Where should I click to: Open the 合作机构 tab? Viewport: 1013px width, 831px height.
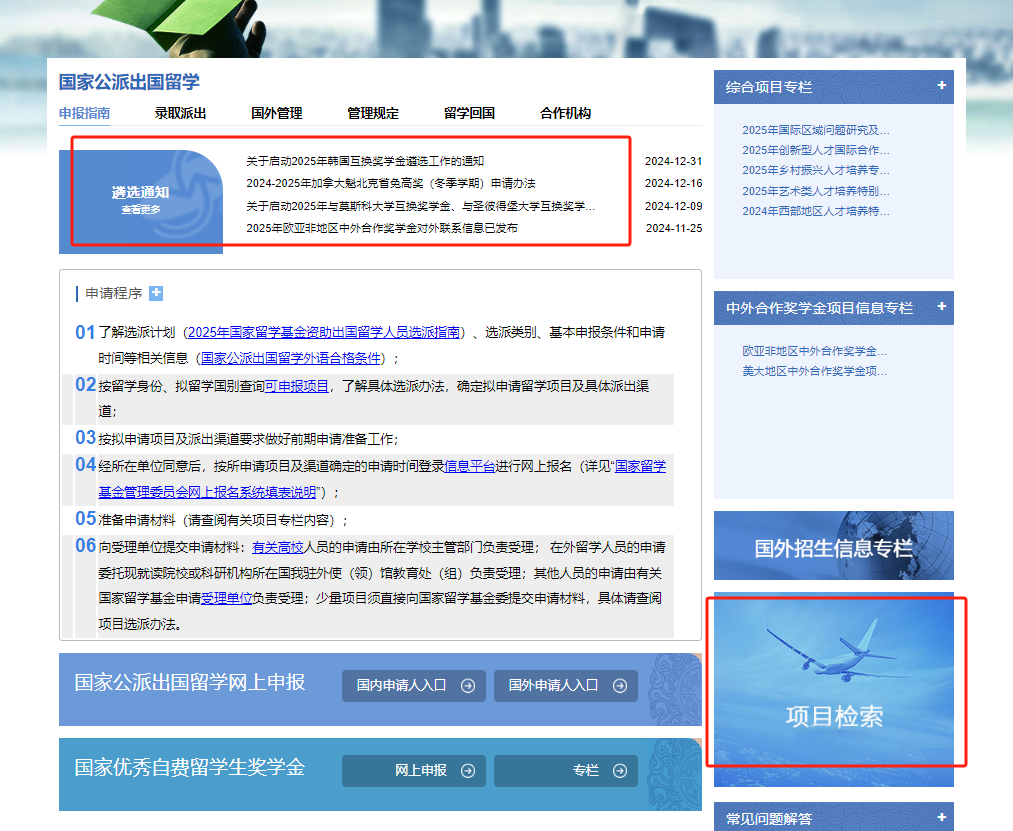pos(565,113)
